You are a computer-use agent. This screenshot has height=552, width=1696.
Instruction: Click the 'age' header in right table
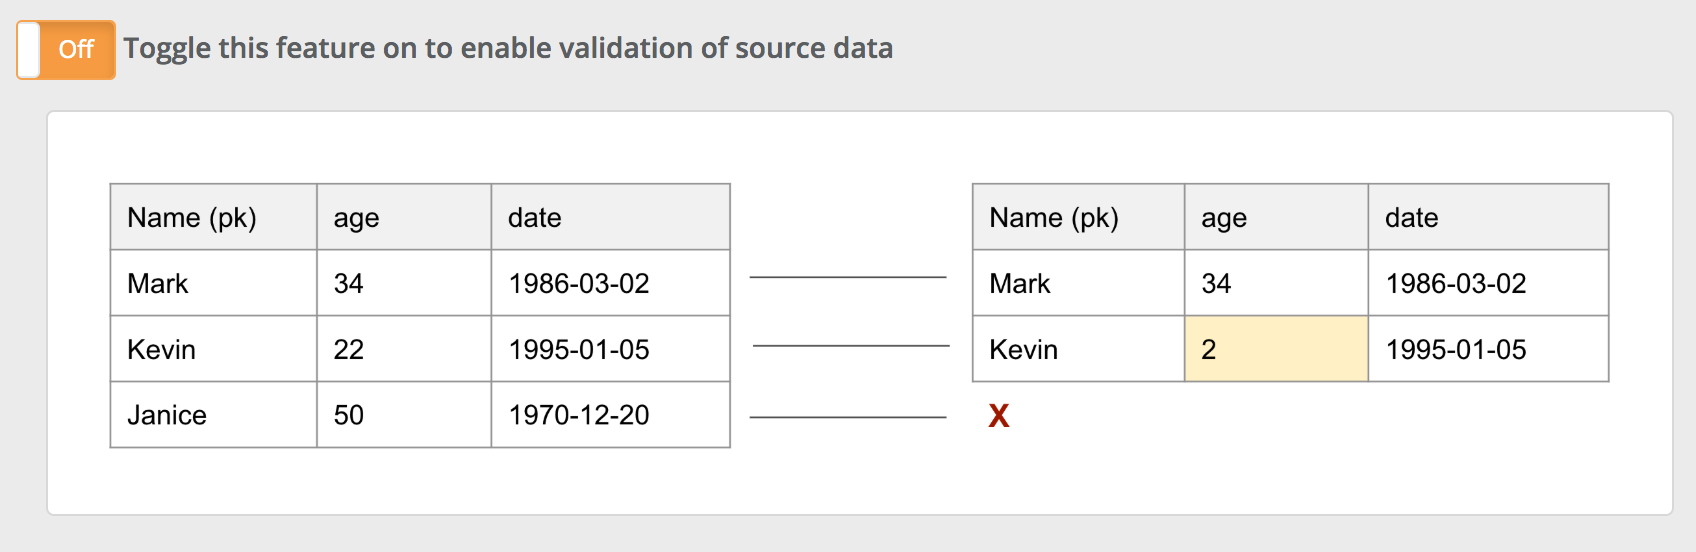tap(1275, 217)
